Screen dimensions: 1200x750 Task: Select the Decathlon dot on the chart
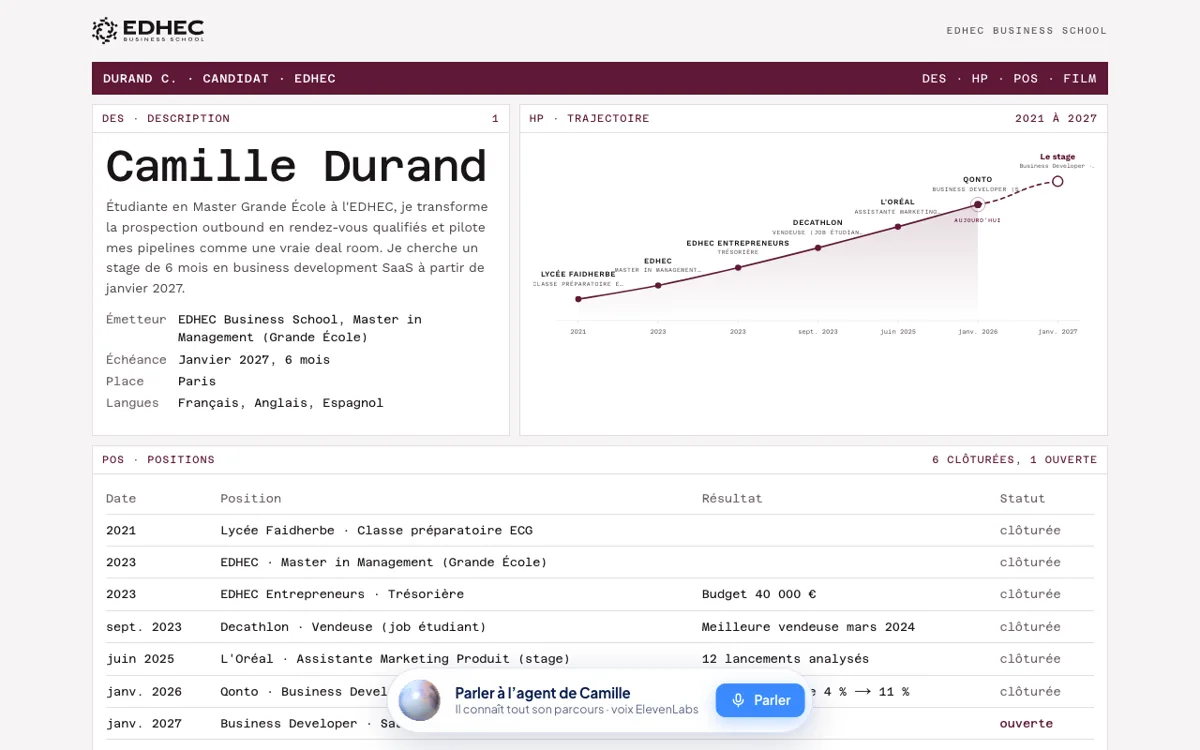tap(818, 247)
